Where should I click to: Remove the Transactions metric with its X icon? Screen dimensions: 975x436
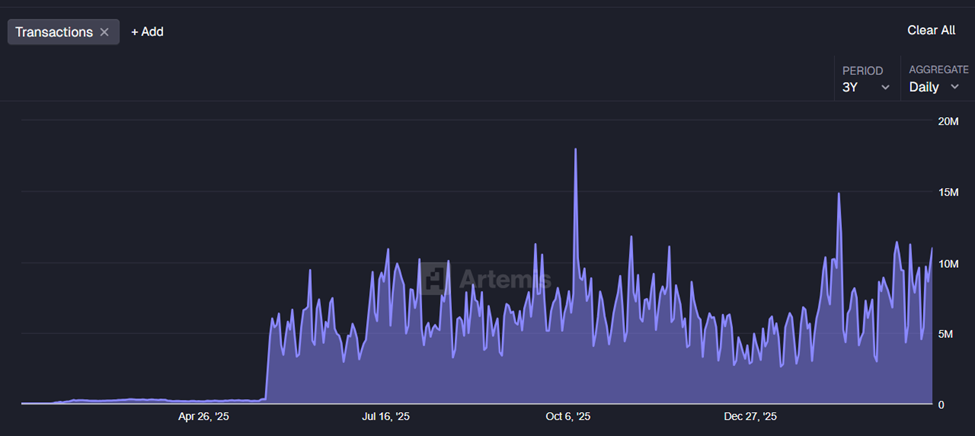[x=104, y=32]
